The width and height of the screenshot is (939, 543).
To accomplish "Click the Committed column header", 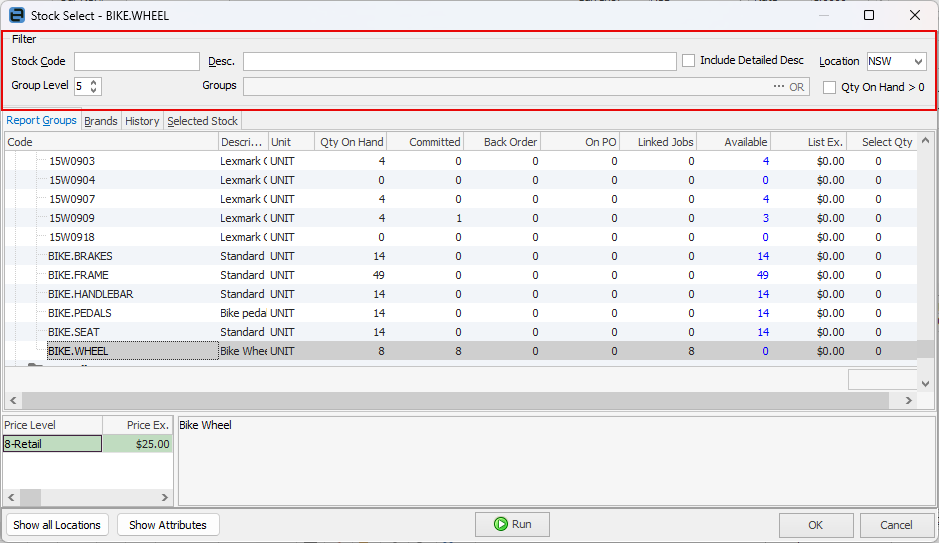I will [425, 142].
